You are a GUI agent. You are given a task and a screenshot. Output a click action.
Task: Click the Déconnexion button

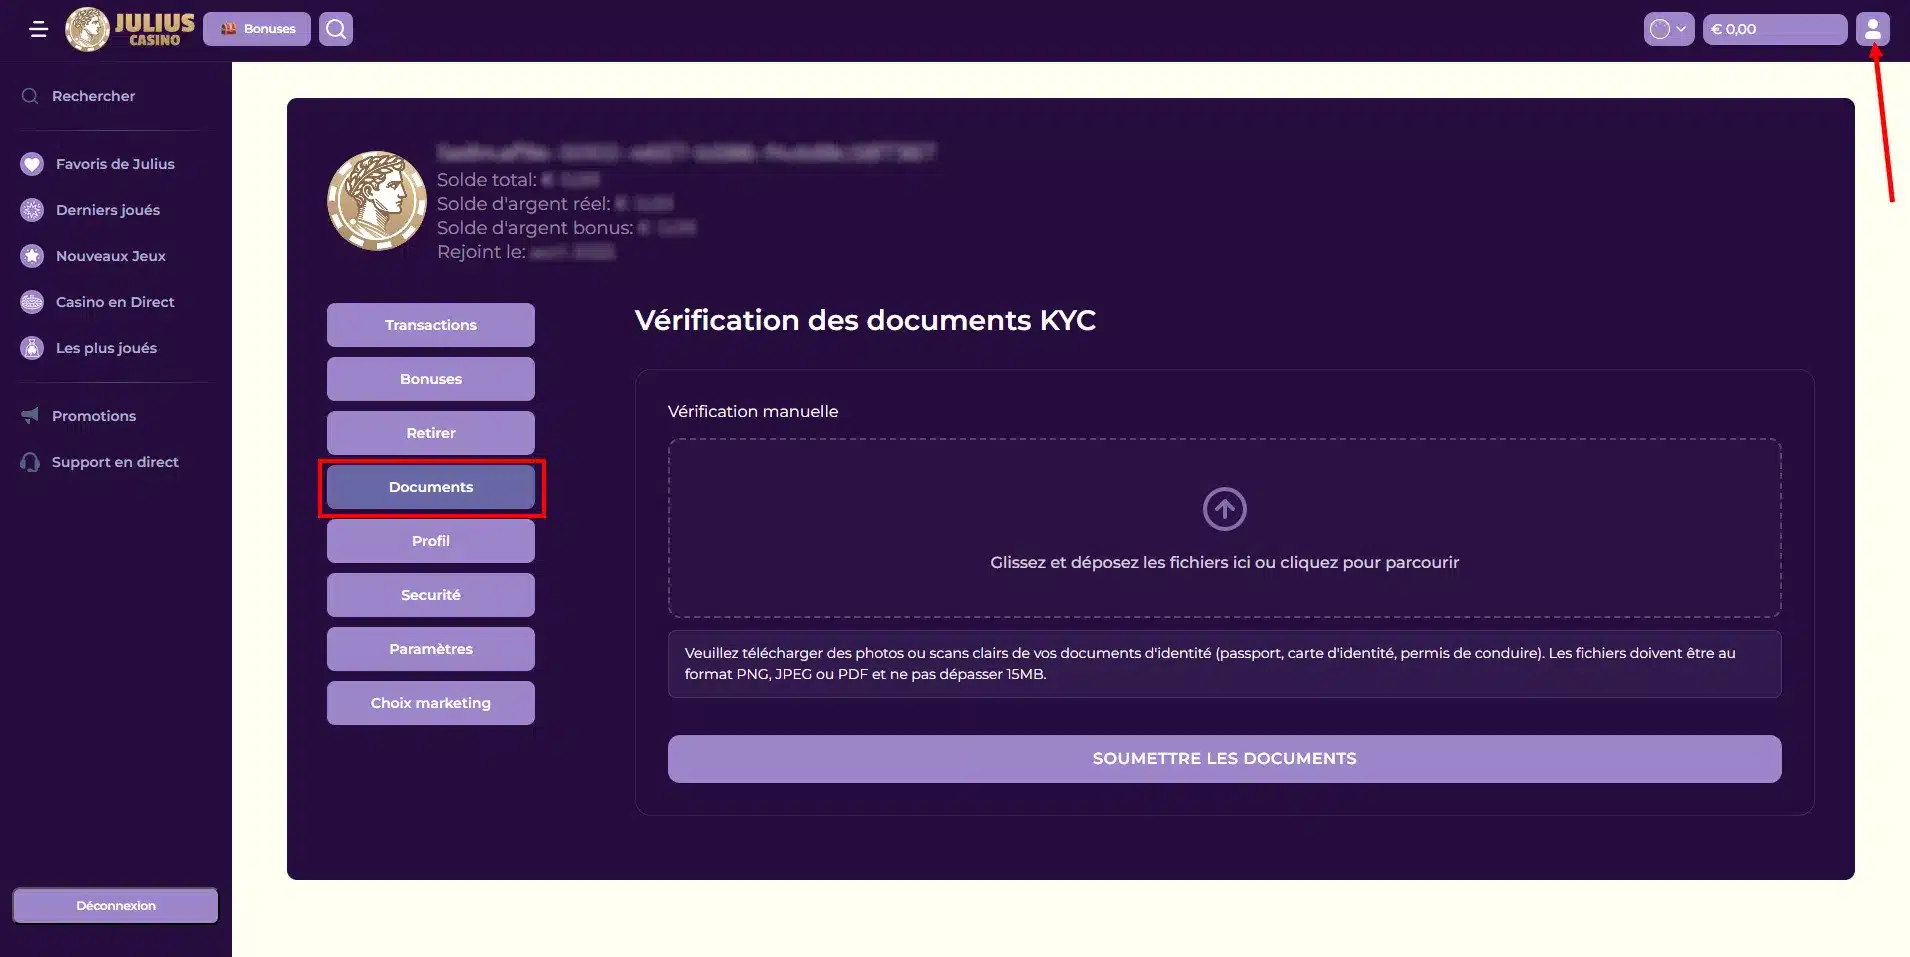pyautogui.click(x=114, y=904)
